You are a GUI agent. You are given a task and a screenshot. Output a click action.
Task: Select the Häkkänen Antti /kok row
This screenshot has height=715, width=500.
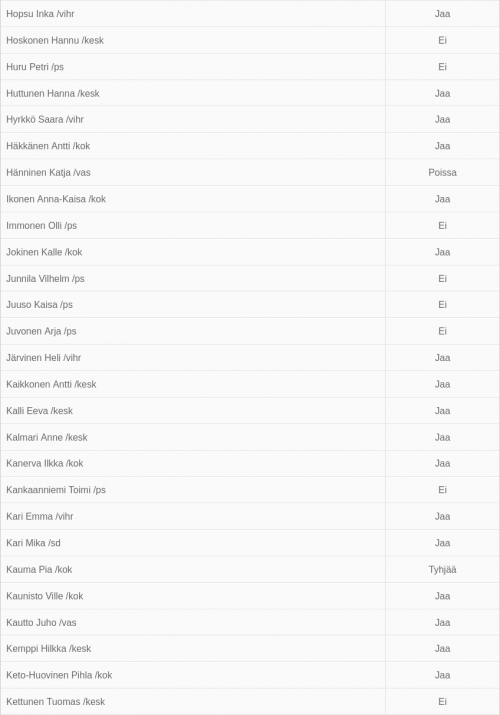[x=250, y=146]
